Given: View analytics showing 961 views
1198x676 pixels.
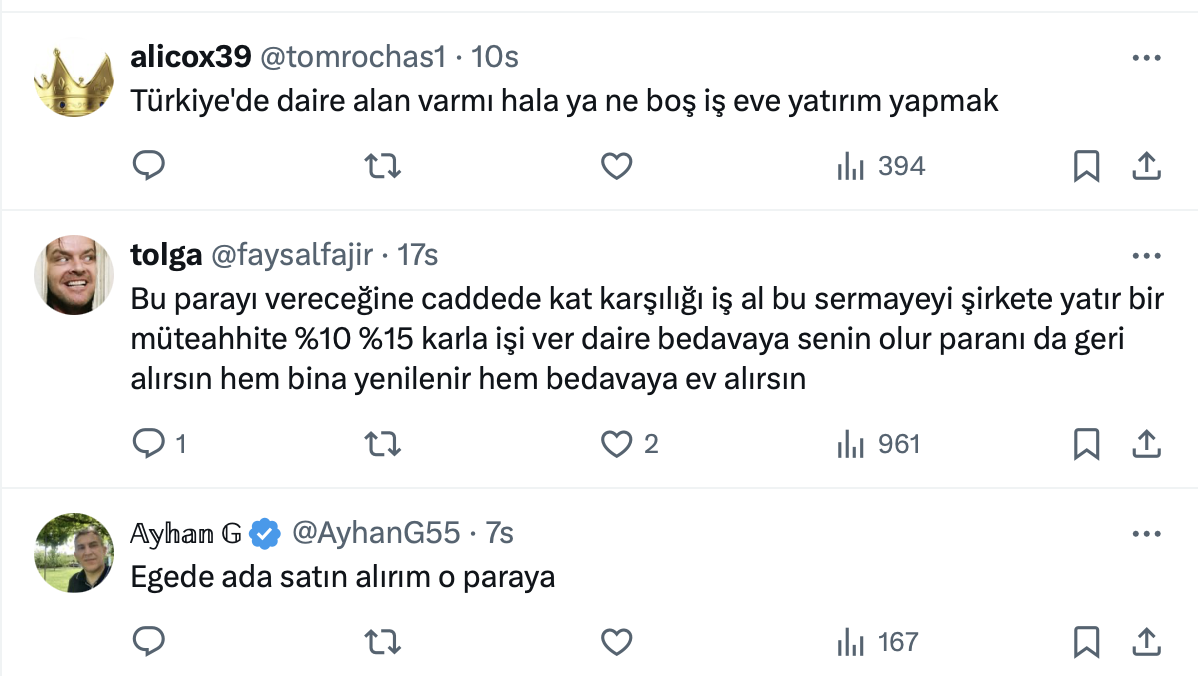Looking at the screenshot, I should pos(878,443).
